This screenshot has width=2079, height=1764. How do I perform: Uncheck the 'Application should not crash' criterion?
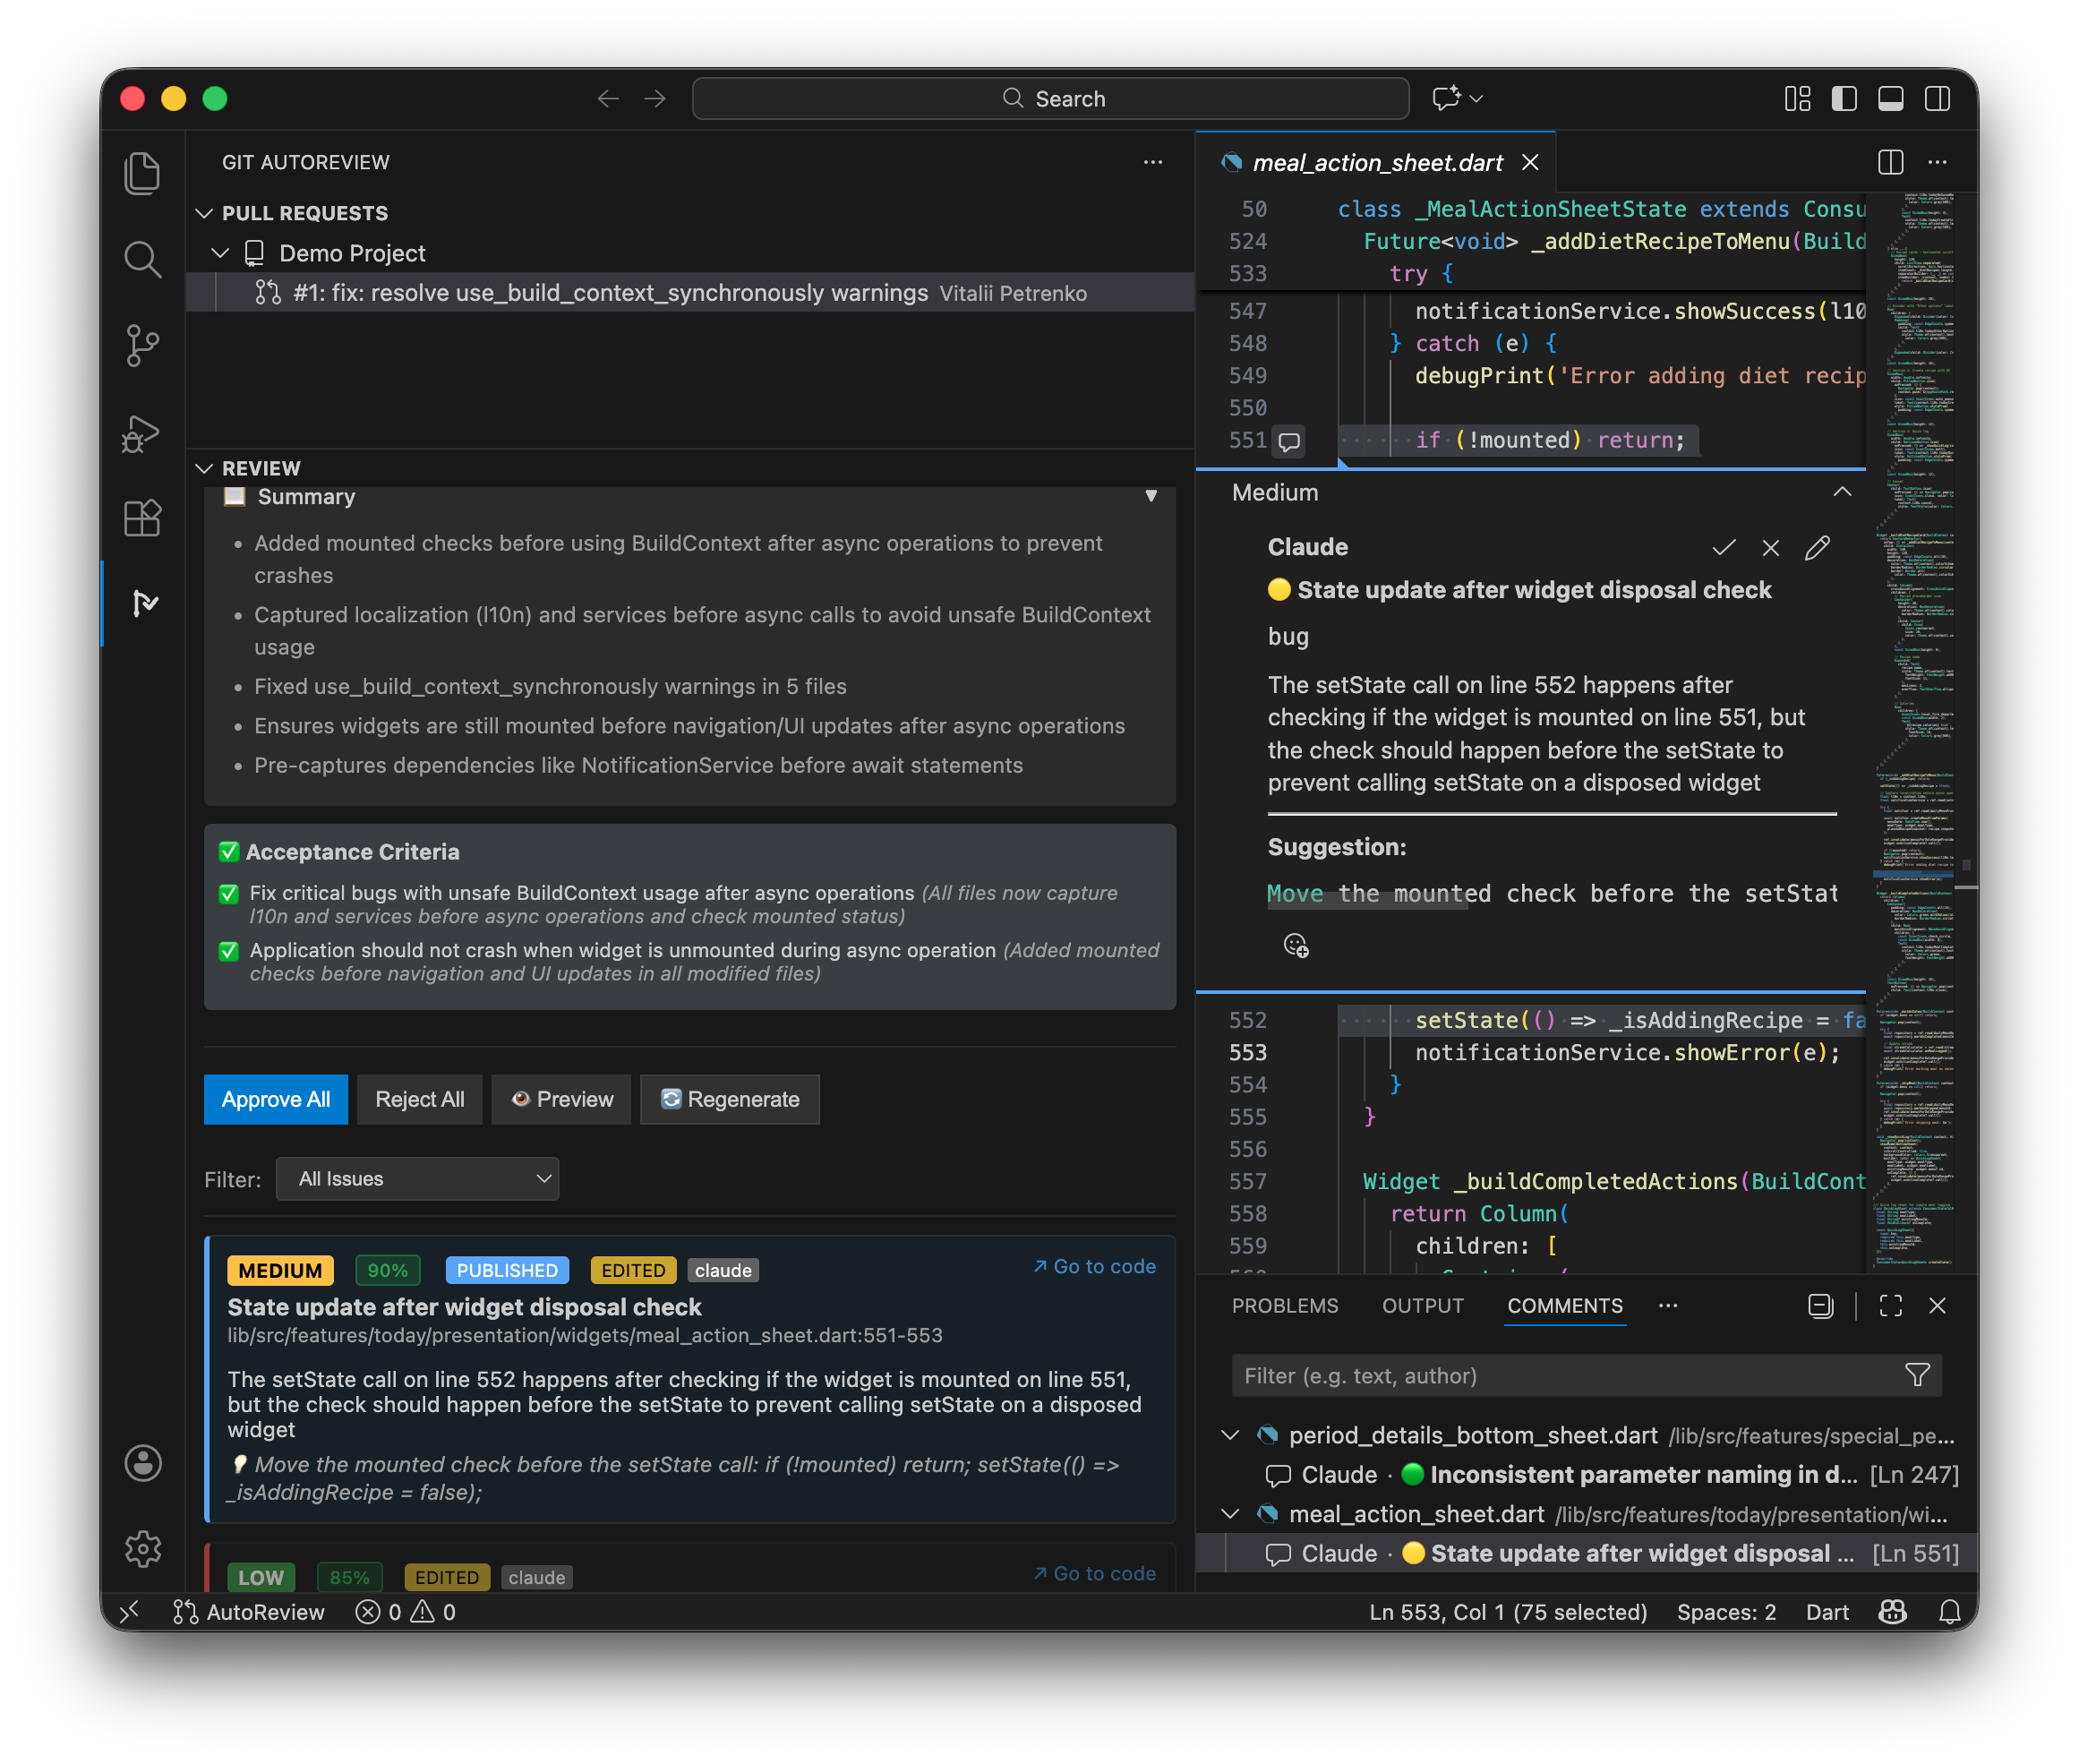(230, 951)
